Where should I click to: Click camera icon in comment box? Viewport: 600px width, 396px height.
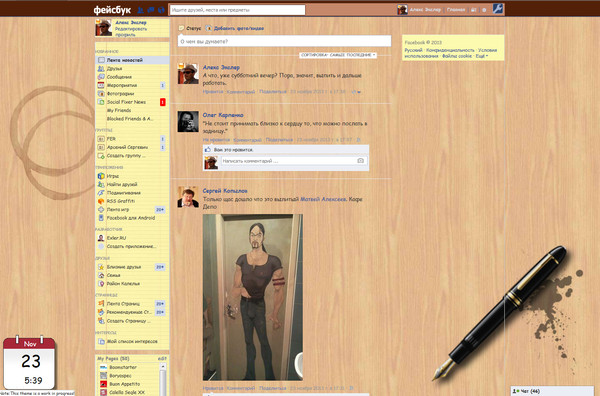360,161
